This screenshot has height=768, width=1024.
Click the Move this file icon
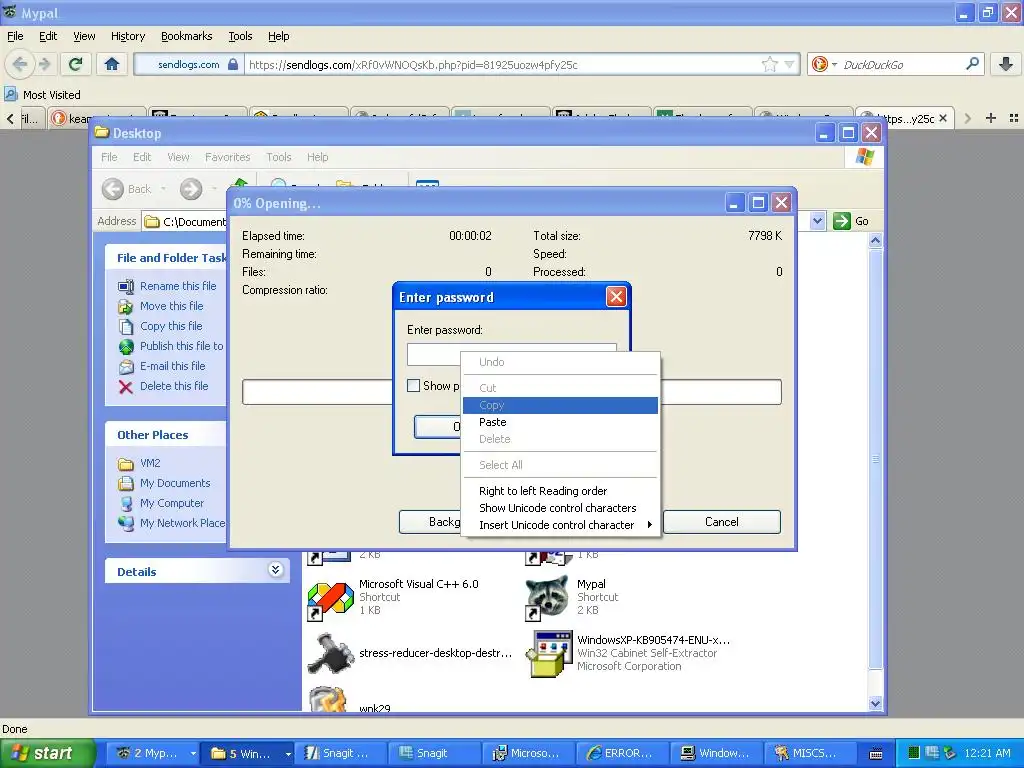tap(126, 306)
